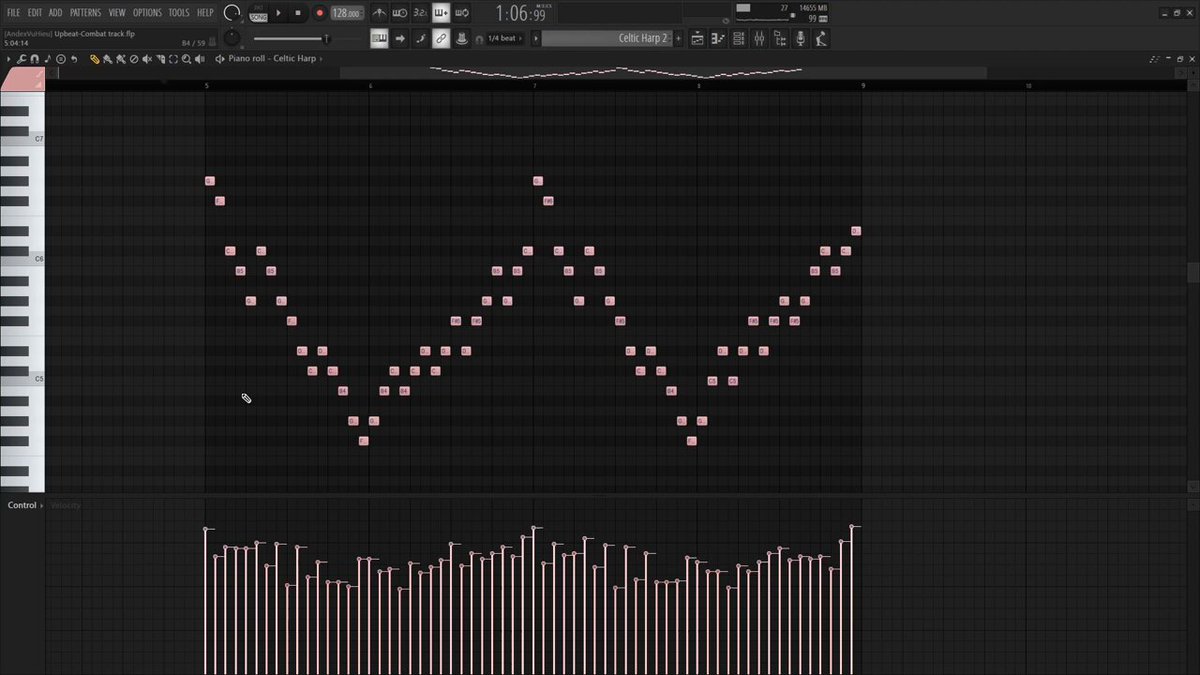Select the Mute tool in piano roll
This screenshot has width=1200, height=675.
tap(147, 59)
